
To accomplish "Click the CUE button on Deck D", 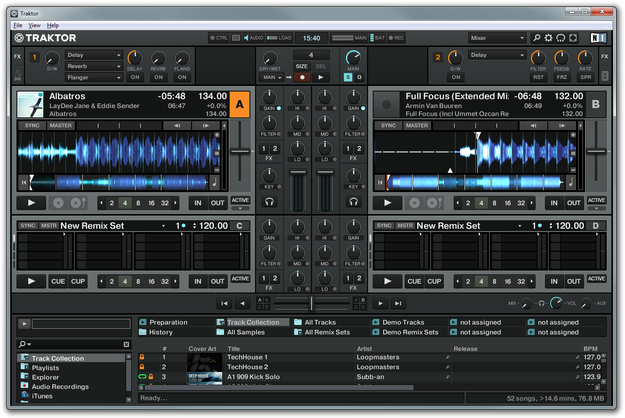I will [415, 281].
